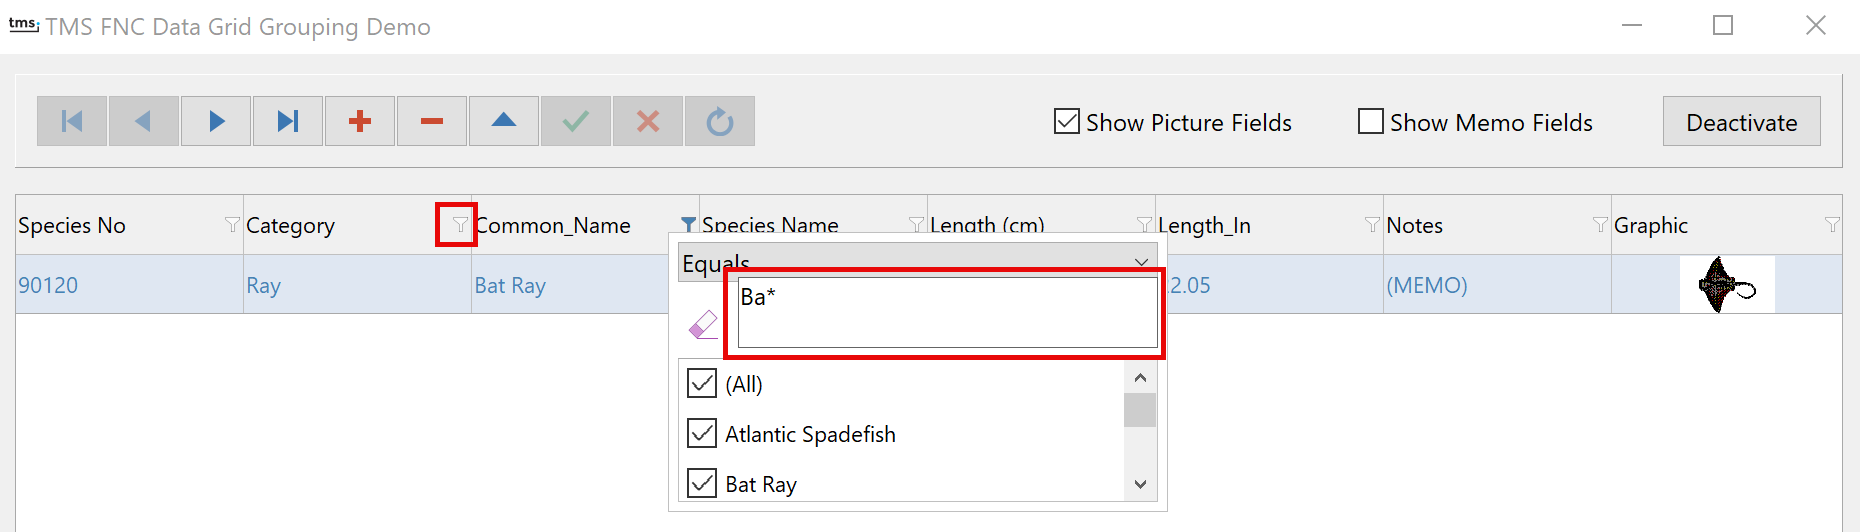The image size is (1860, 532).
Task: Expand the Equals condition dropdown
Action: pyautogui.click(x=1141, y=262)
